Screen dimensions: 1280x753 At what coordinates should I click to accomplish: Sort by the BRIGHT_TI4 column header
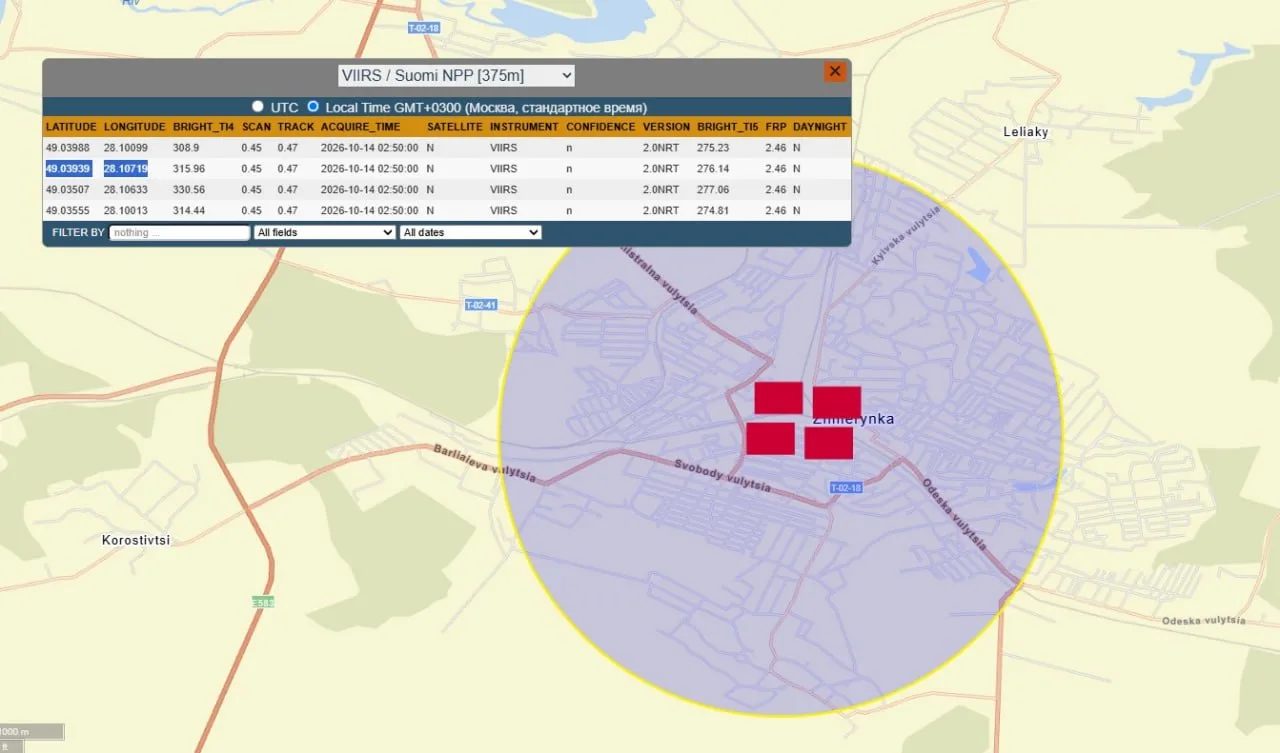204,127
